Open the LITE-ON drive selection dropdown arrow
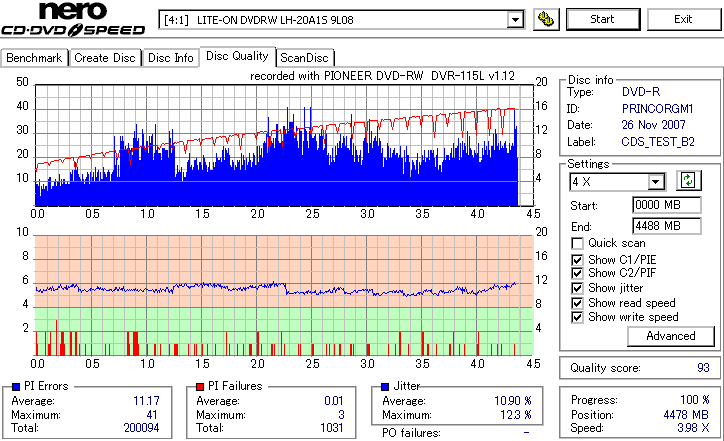Viewport: 724px width, 441px height. click(515, 20)
